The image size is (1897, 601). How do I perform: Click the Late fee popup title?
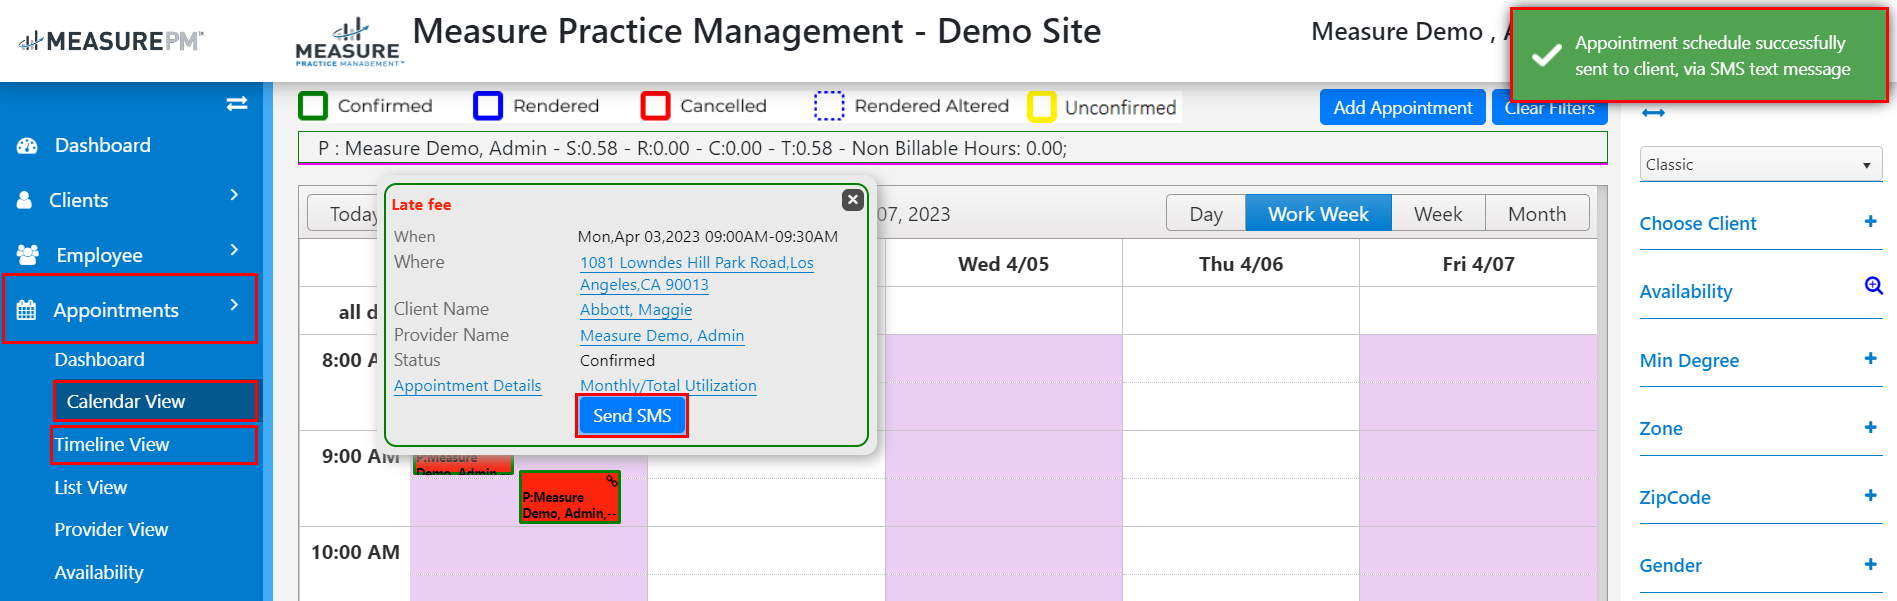(421, 204)
